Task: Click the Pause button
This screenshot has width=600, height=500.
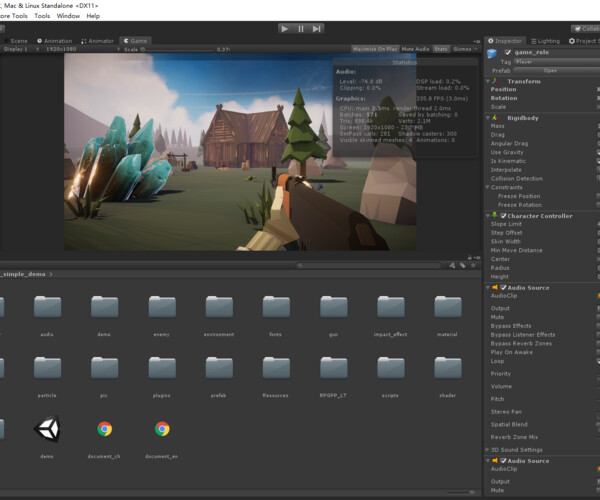Action: [301, 29]
